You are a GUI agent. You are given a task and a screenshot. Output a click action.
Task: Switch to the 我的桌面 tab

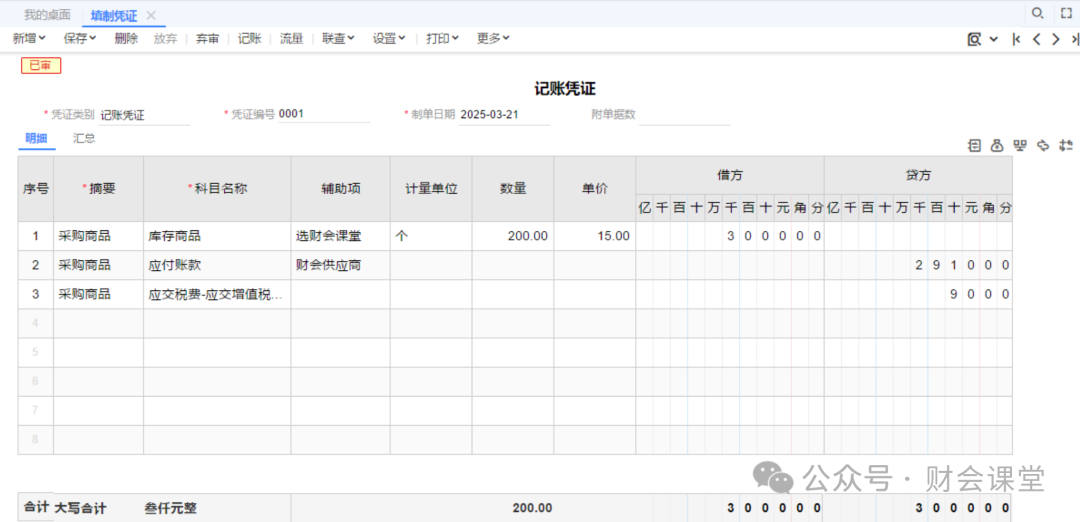coord(47,15)
